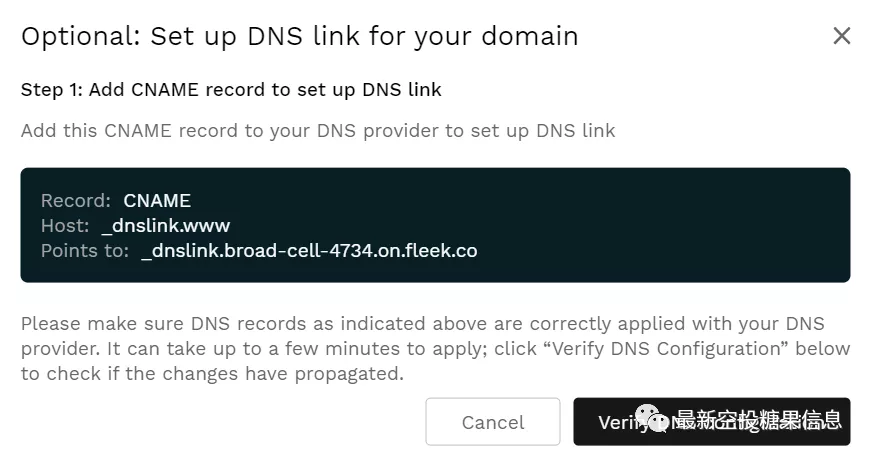Screen dimensions: 872x459
Task: Select the _dnslink.broad-cell-4734.on.fleek.co target value
Action: pyautogui.click(x=309, y=251)
